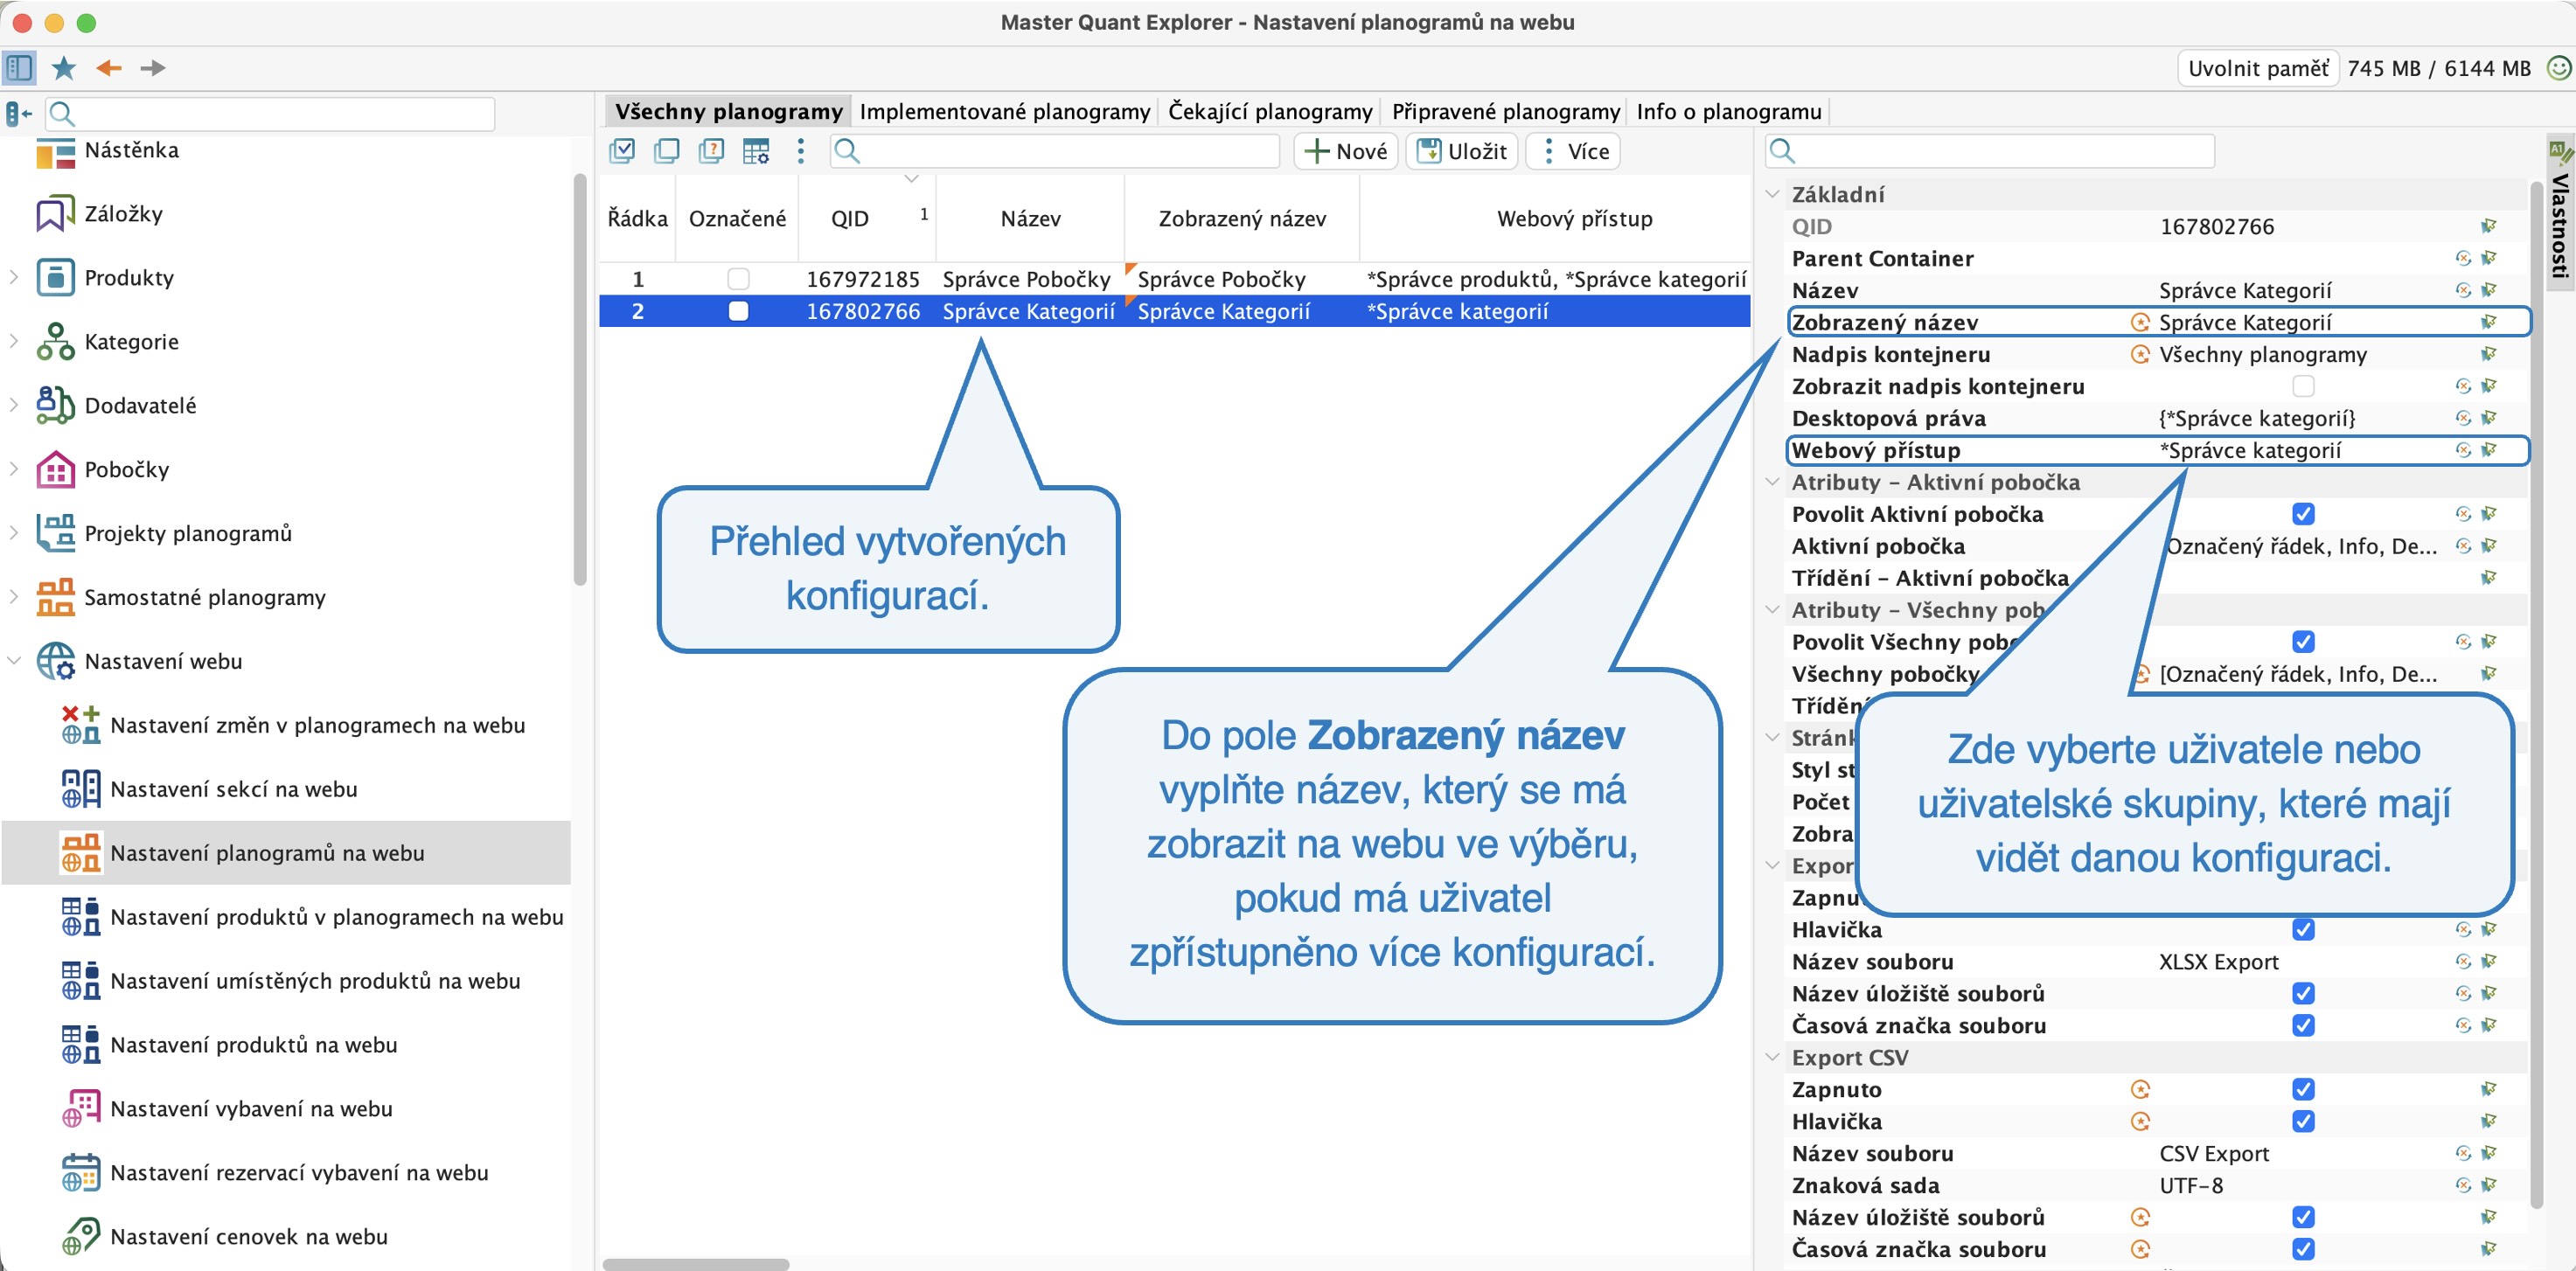2576x1271 pixels.
Task: Expand the Pobočky tree node
Action: pos(14,469)
